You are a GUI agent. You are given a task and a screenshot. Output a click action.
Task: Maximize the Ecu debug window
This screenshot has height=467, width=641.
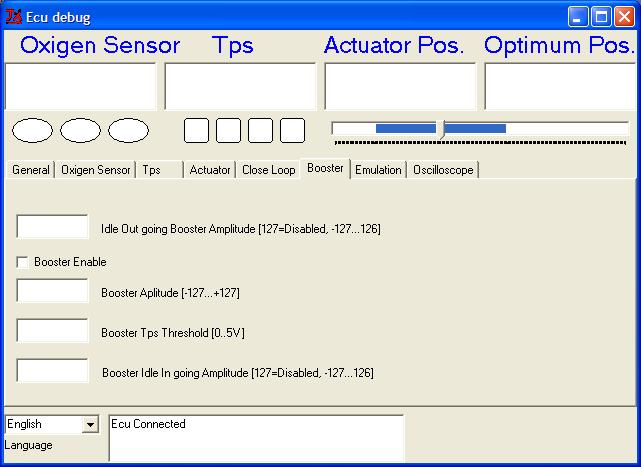[602, 16]
